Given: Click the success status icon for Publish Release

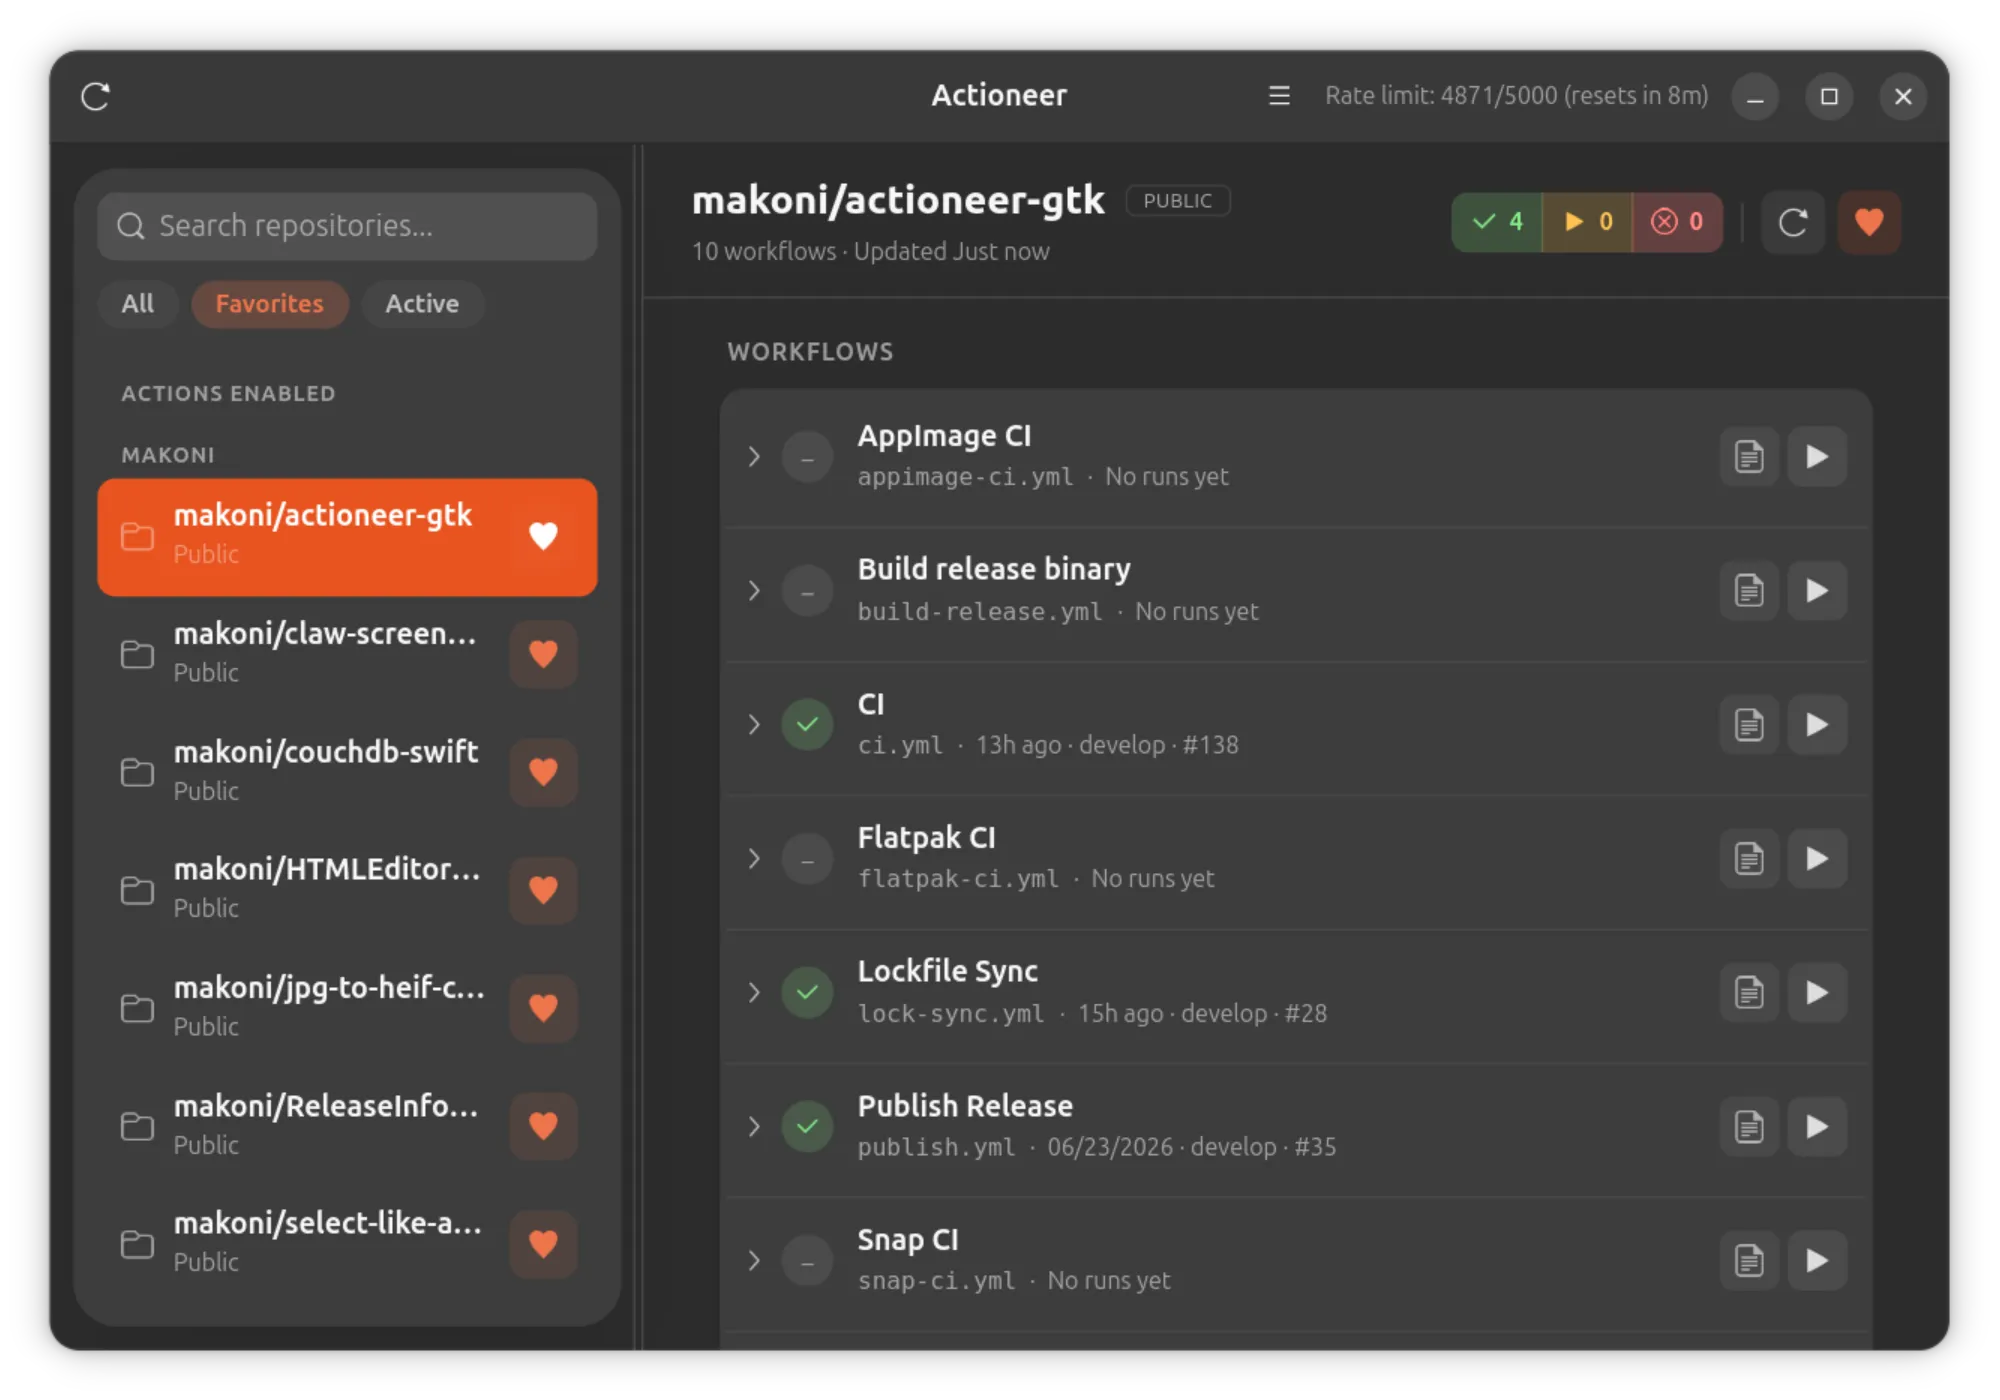Looking at the screenshot, I should (808, 1127).
